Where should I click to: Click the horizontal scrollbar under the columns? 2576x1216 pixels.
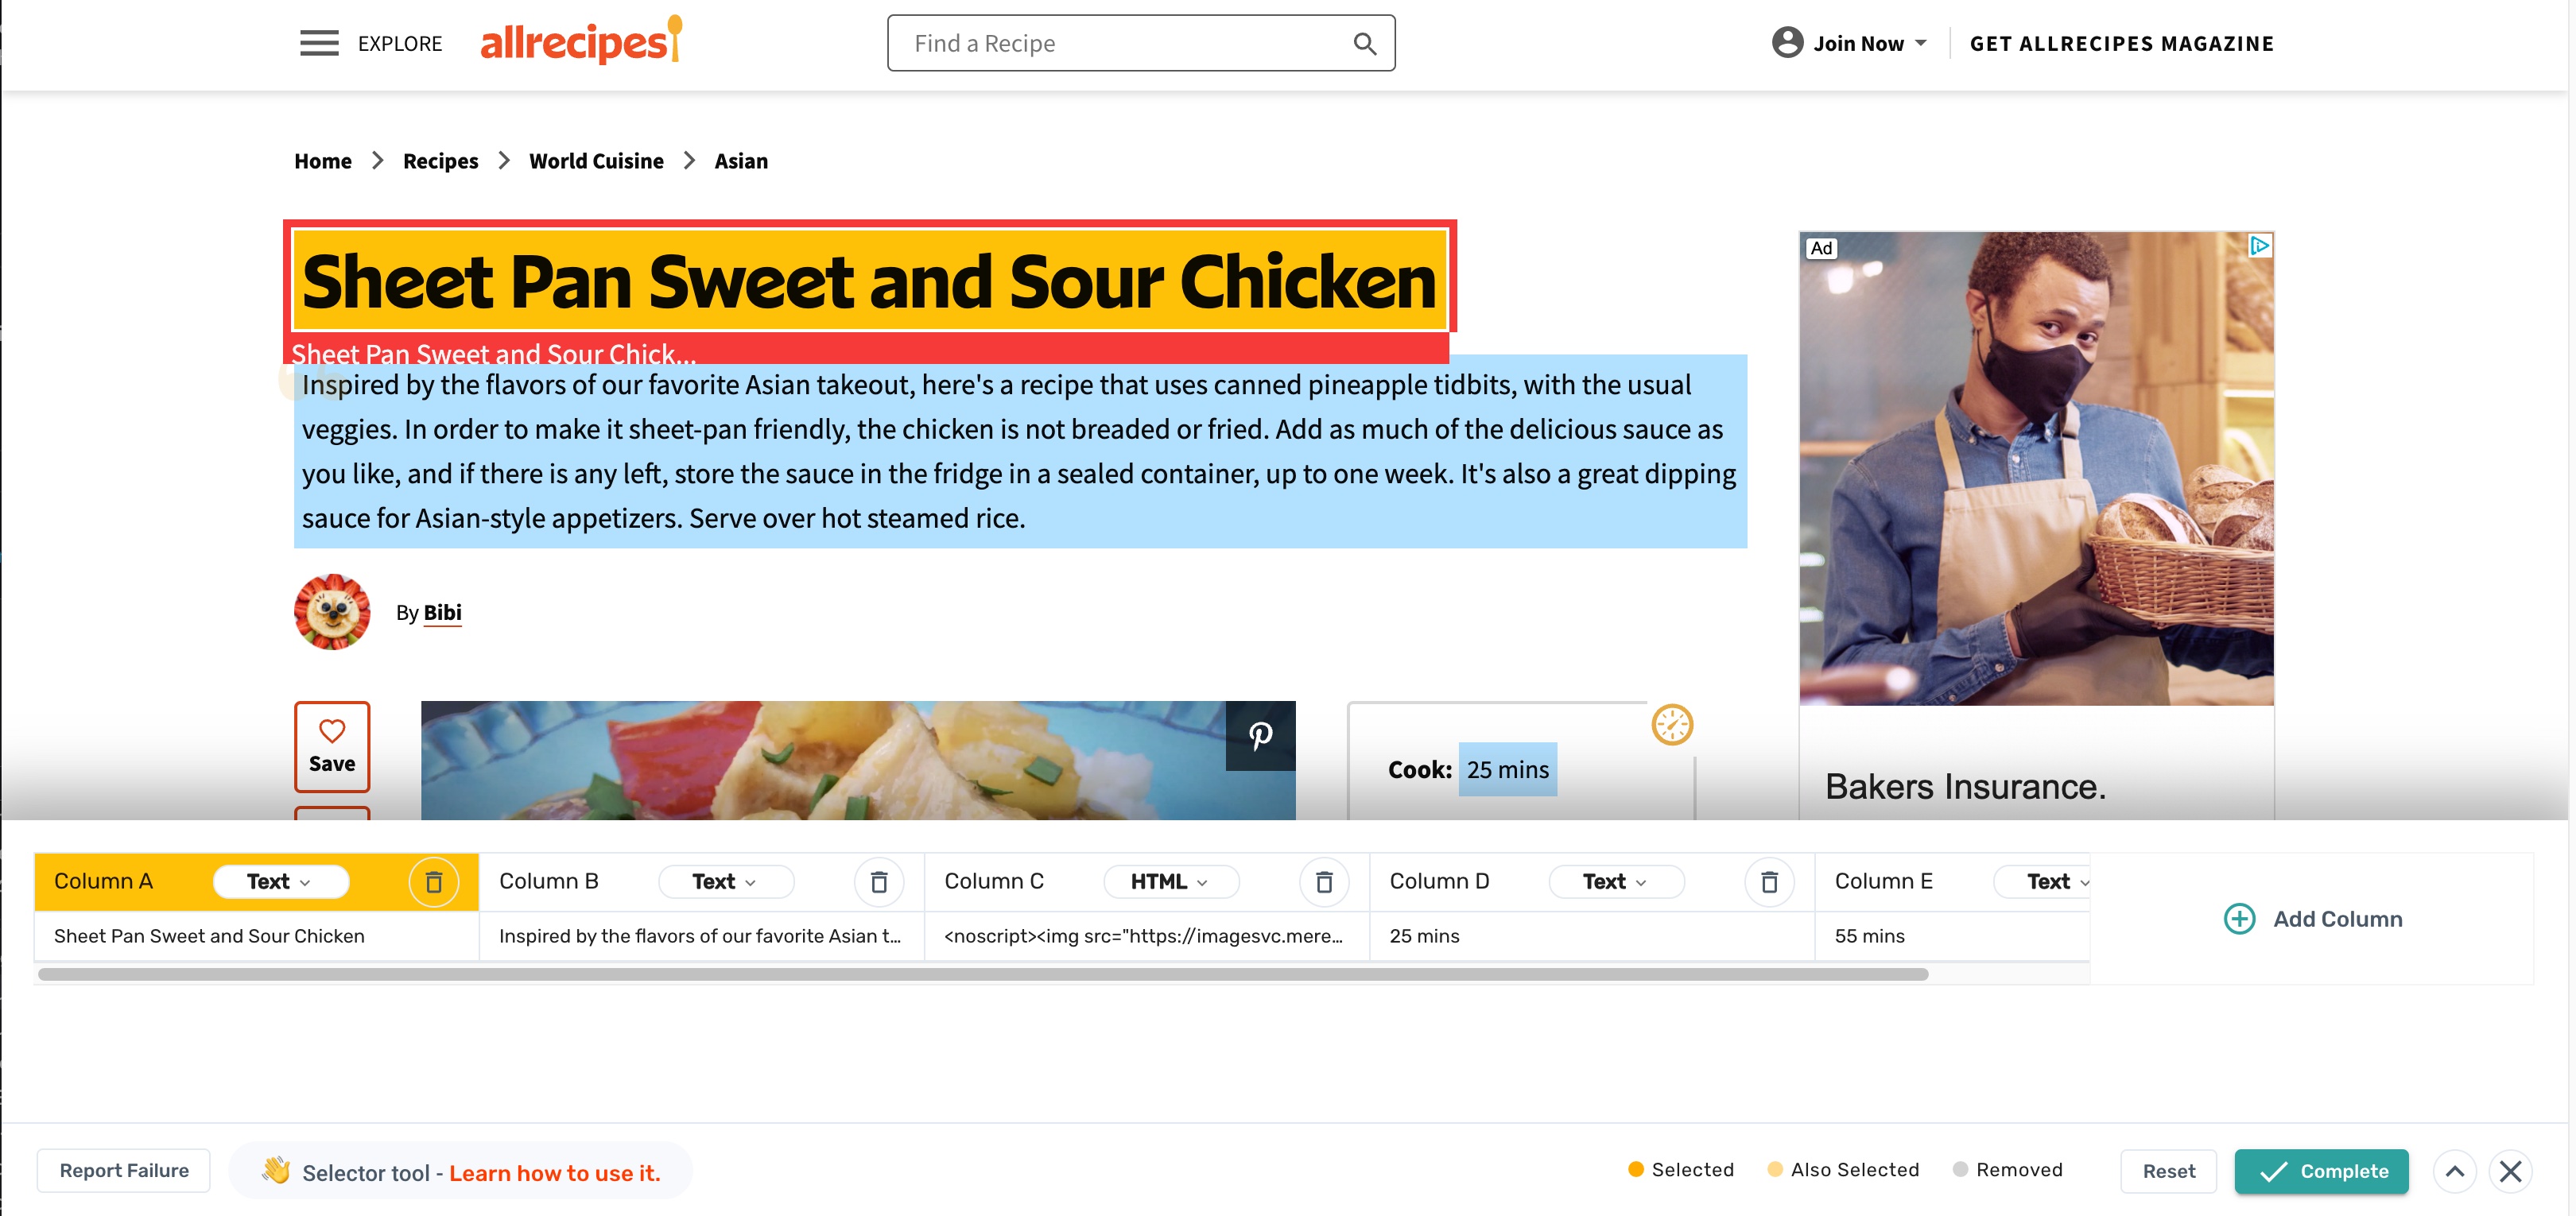(982, 974)
